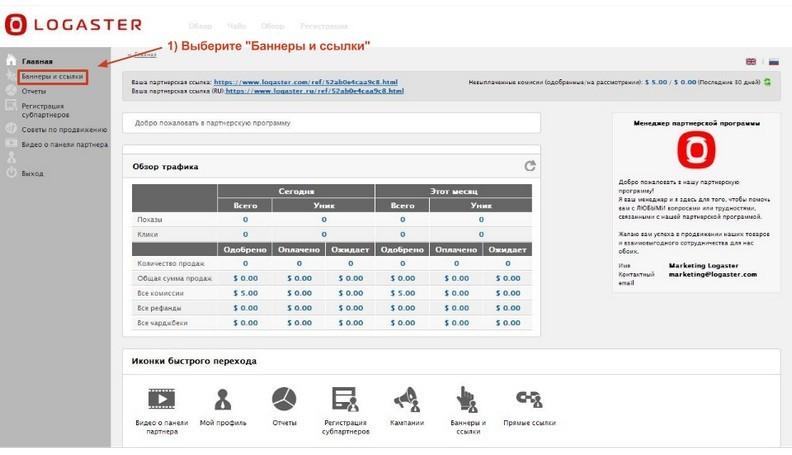Click the Все рефанды row label
Viewport: 792px width, 455px height.
tap(159, 308)
